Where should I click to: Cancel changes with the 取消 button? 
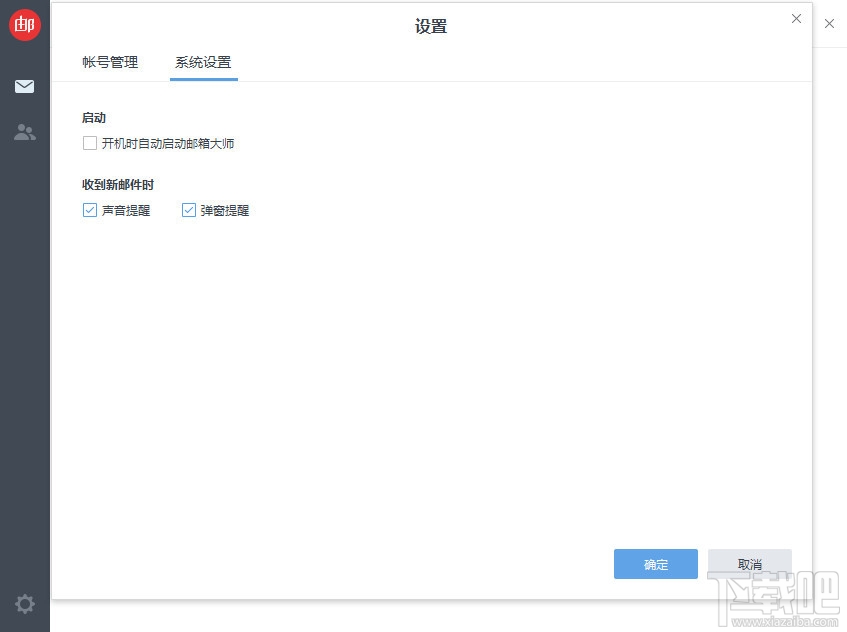(x=749, y=564)
